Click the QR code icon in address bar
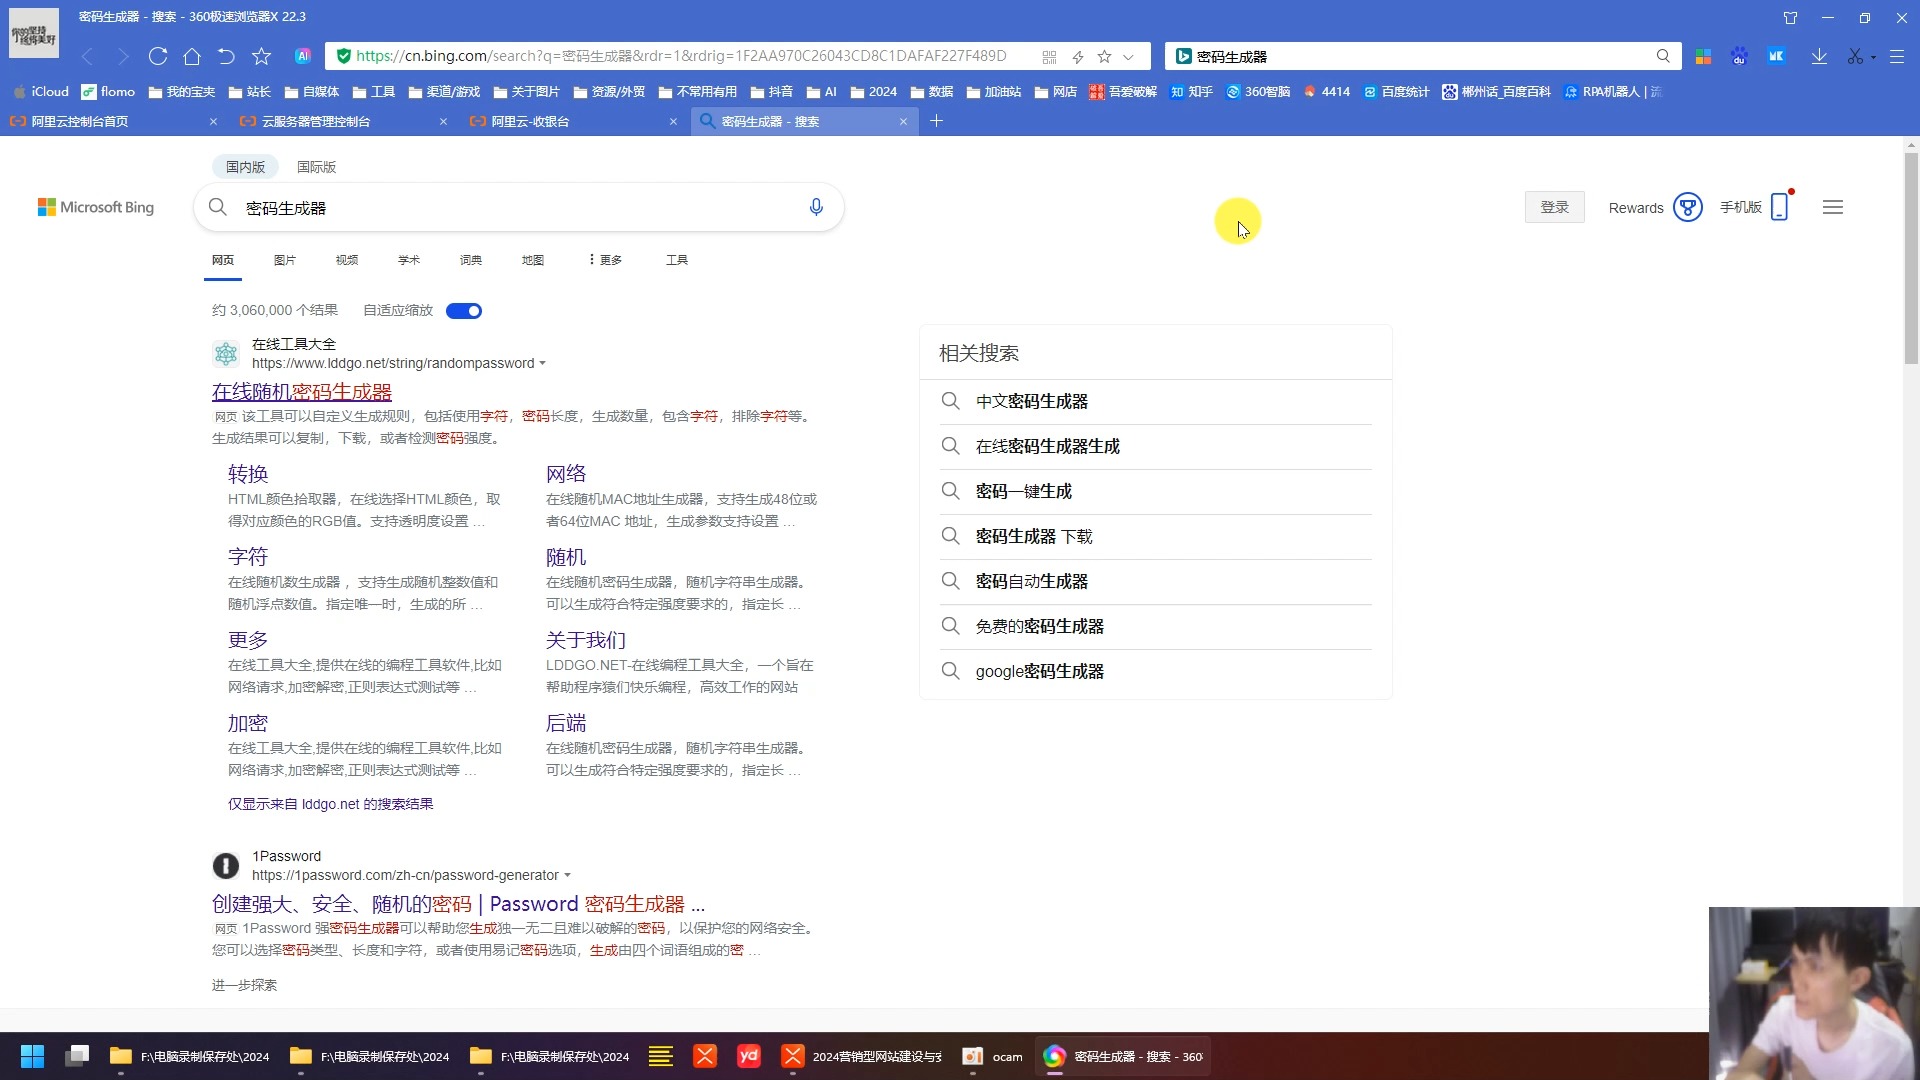Image resolution: width=1920 pixels, height=1080 pixels. coord(1049,57)
